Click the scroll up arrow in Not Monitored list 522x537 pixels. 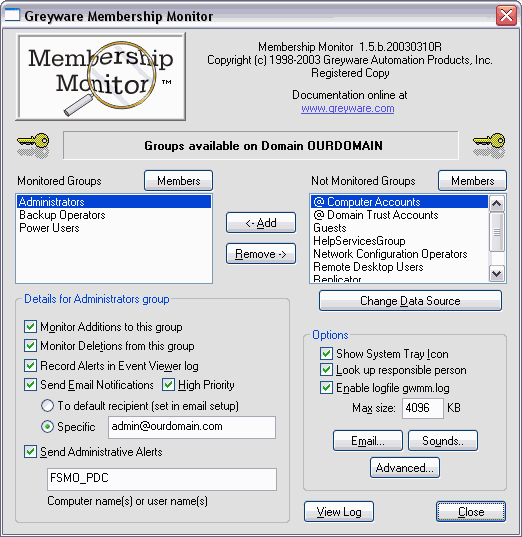coord(497,204)
